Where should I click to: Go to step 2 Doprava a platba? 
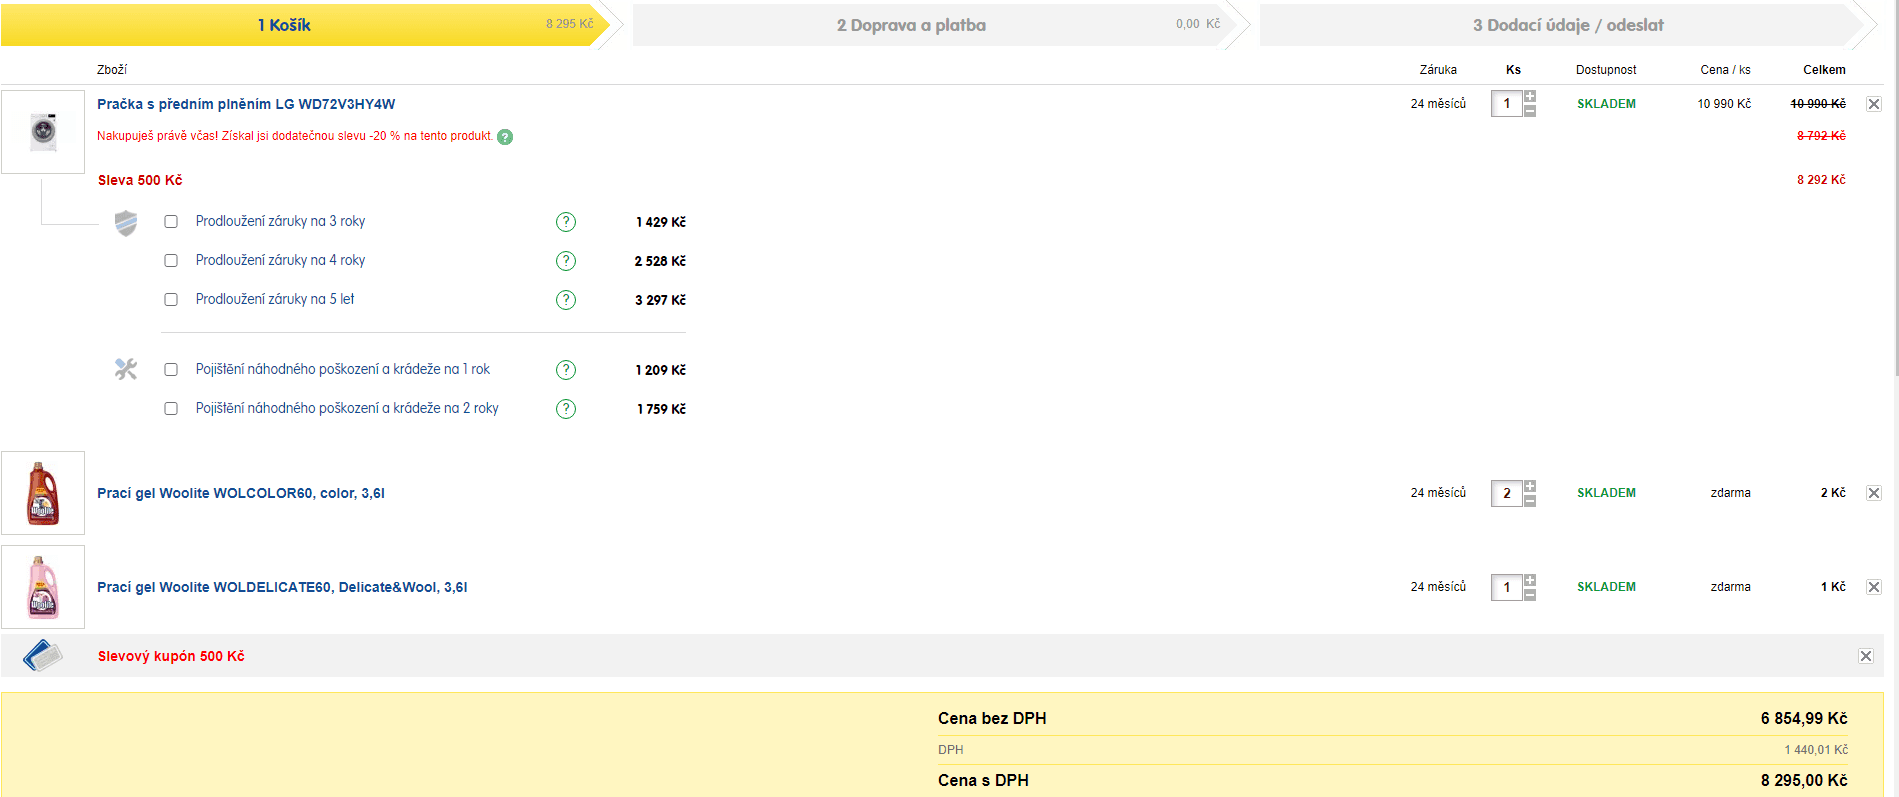pos(935,25)
